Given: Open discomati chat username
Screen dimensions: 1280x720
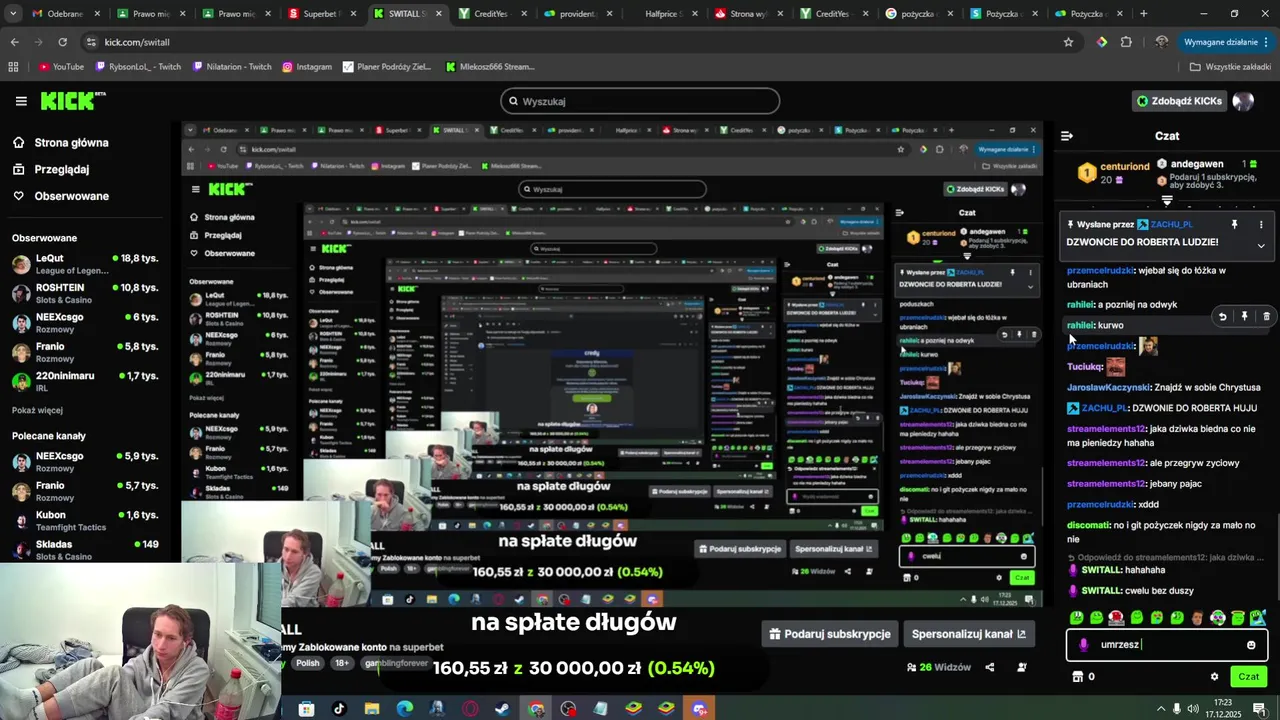Looking at the screenshot, I should pos(1089,525).
